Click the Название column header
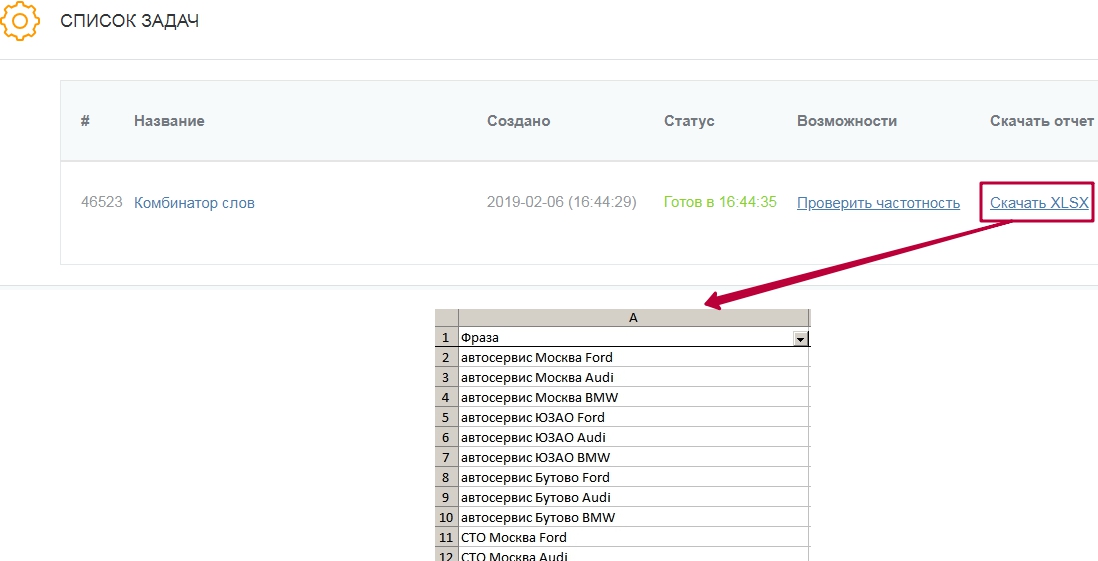The image size is (1098, 561). pyautogui.click(x=169, y=121)
